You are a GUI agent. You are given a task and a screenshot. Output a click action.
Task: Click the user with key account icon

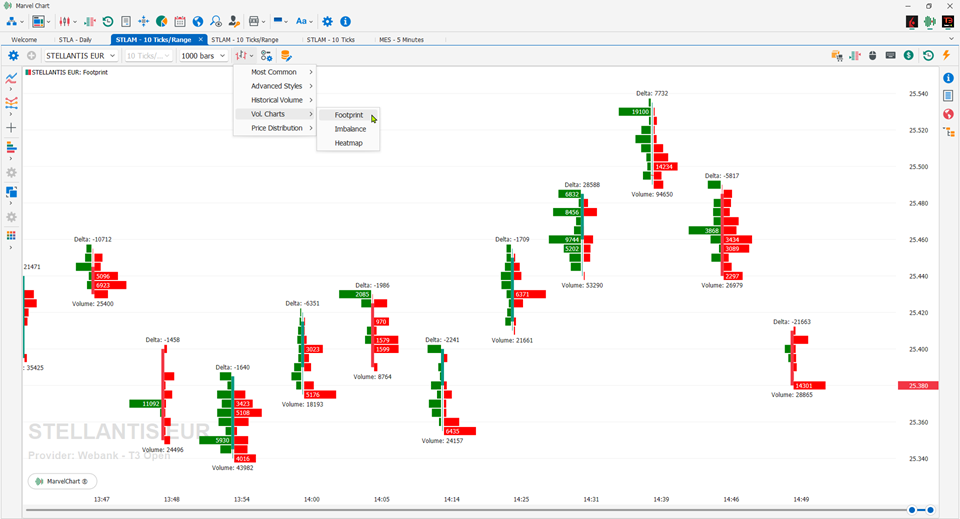click(x=234, y=21)
